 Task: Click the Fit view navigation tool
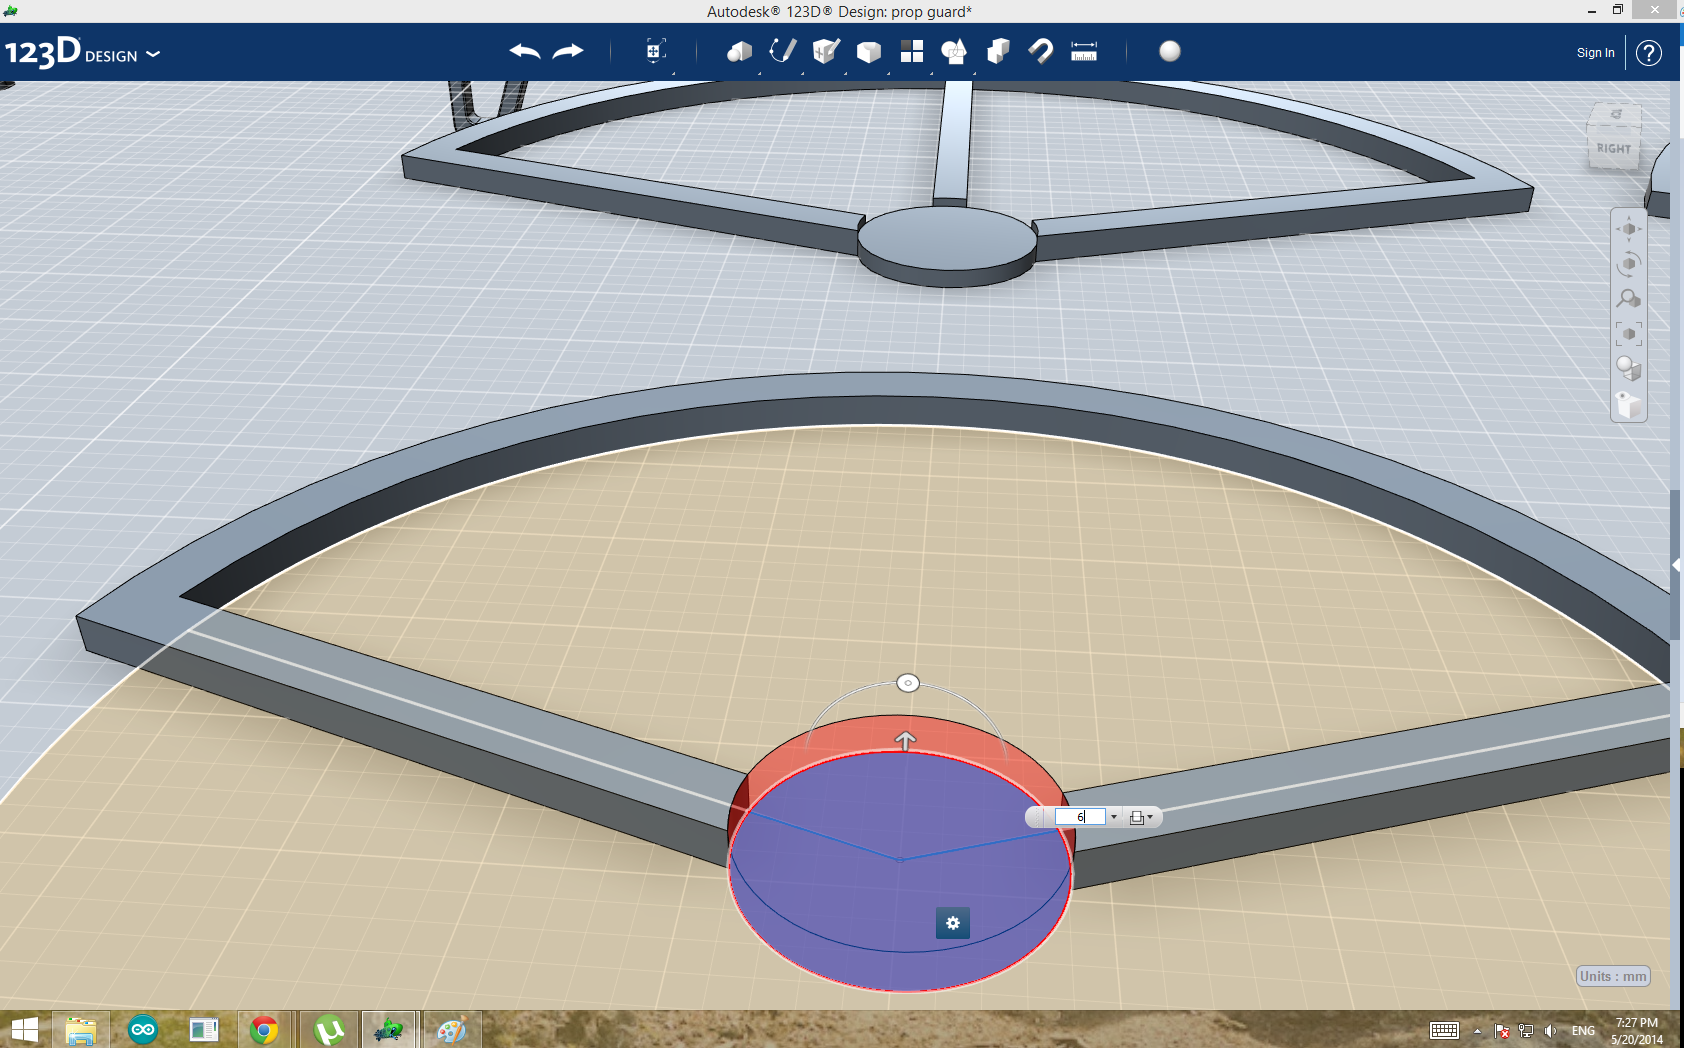pyautogui.click(x=1629, y=334)
